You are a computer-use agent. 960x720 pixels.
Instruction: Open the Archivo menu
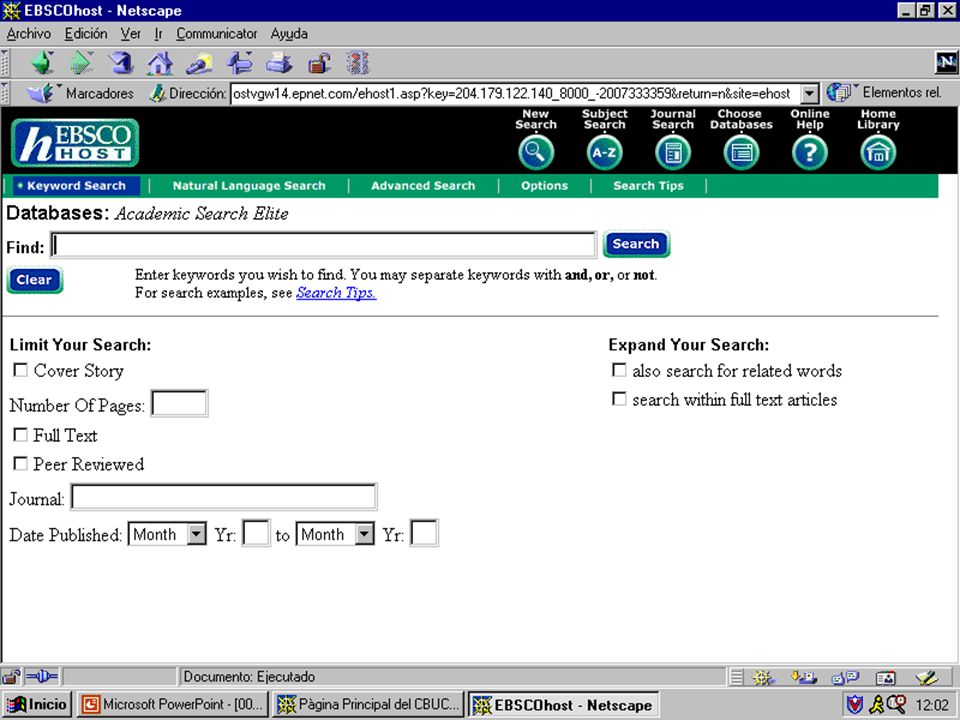click(29, 34)
